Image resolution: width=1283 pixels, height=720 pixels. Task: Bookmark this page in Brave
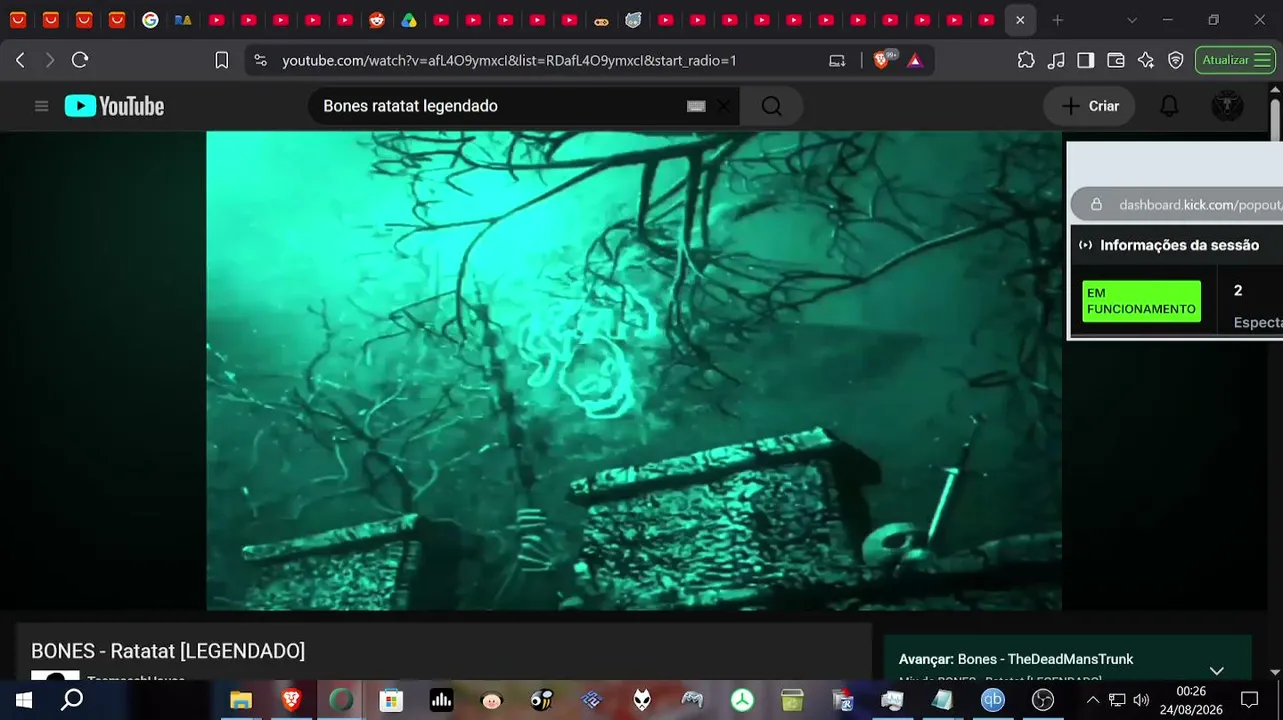(x=222, y=60)
